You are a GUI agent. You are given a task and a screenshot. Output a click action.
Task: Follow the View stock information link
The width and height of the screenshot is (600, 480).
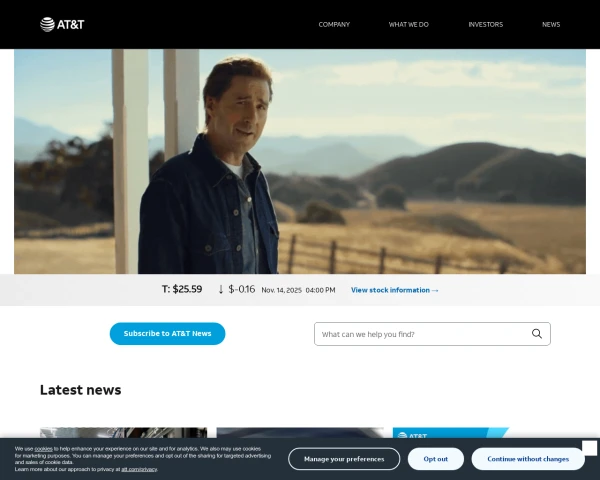[394, 290]
